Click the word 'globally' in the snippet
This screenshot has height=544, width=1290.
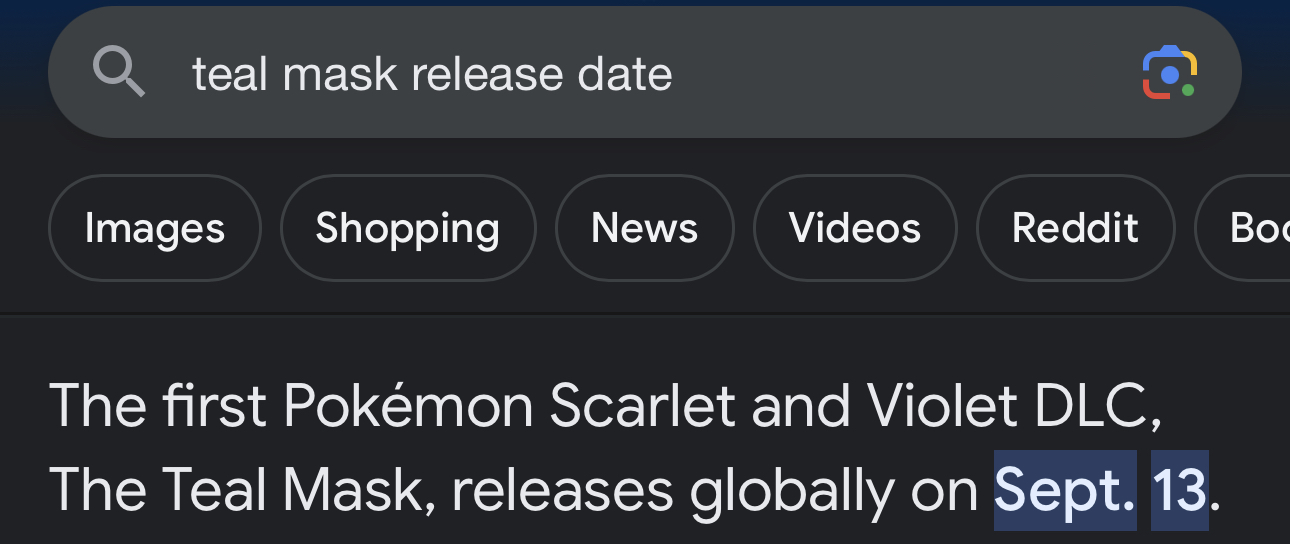(x=792, y=492)
